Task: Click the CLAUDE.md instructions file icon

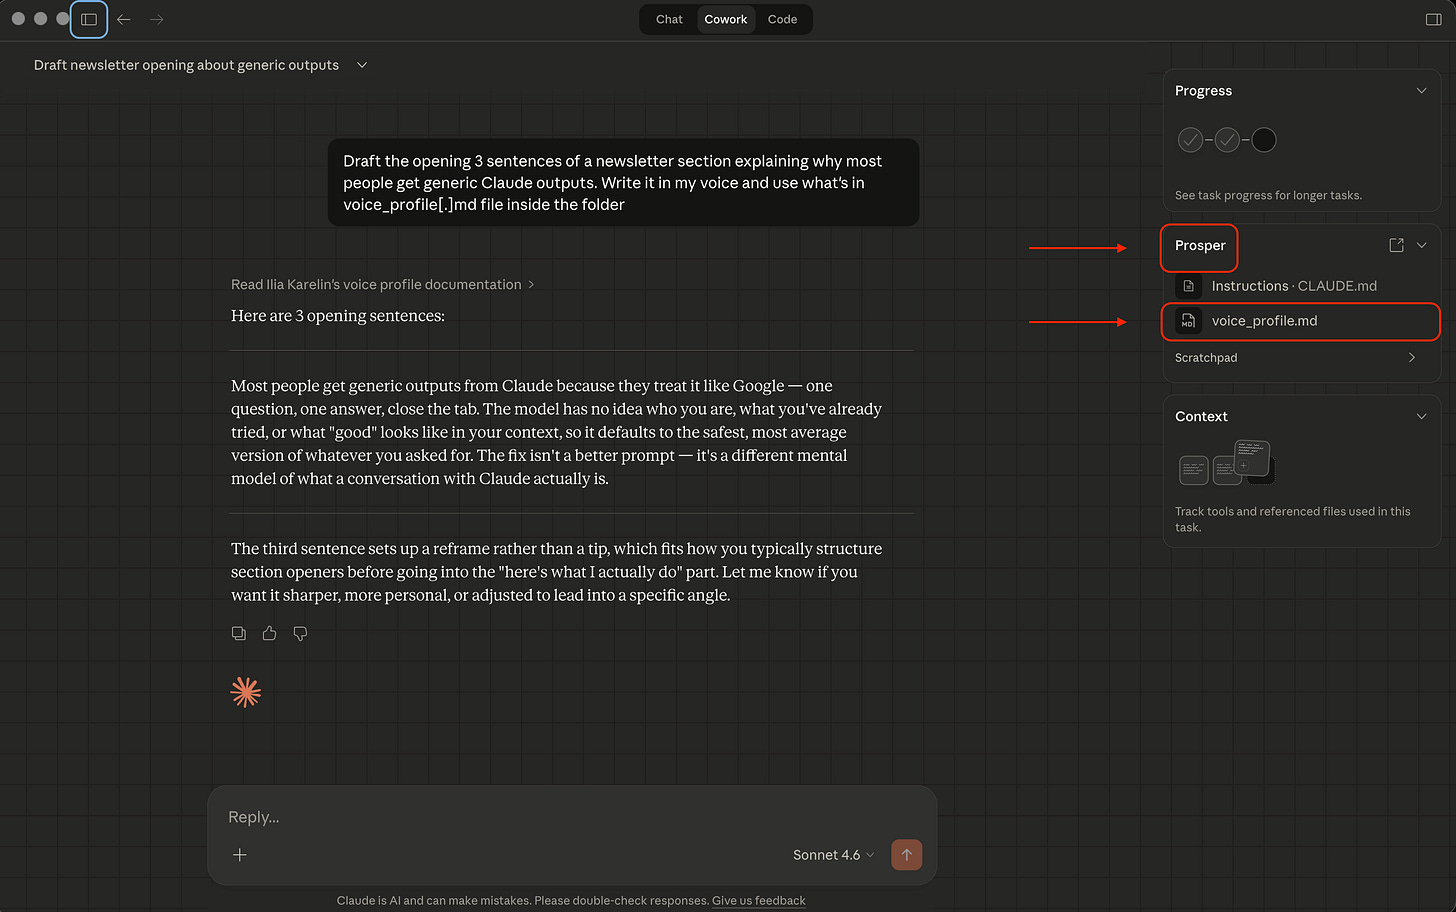Action: [1188, 286]
